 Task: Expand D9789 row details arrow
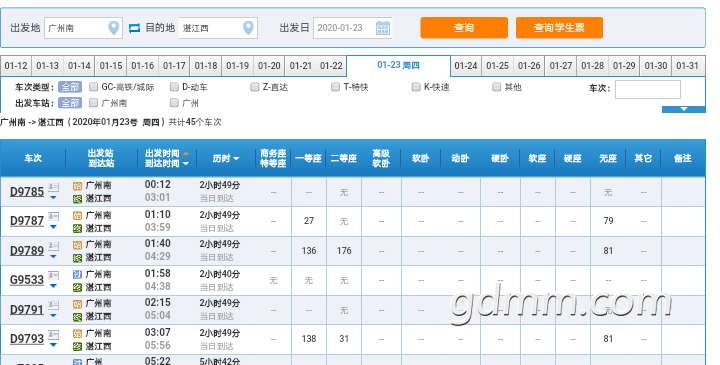point(53,257)
